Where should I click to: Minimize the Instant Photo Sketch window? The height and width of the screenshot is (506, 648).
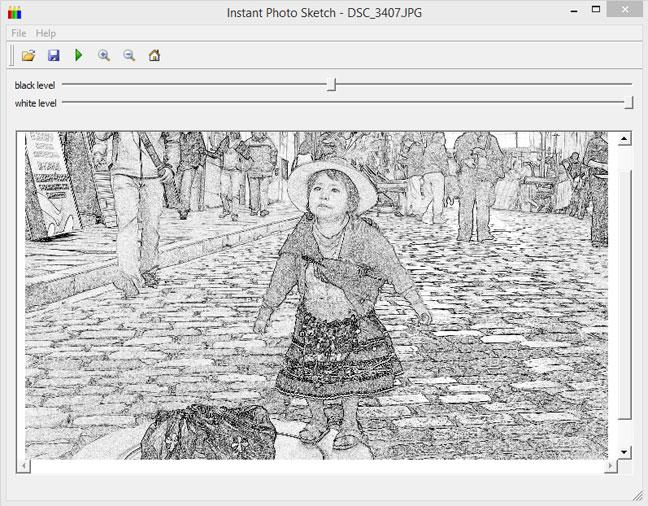point(574,11)
